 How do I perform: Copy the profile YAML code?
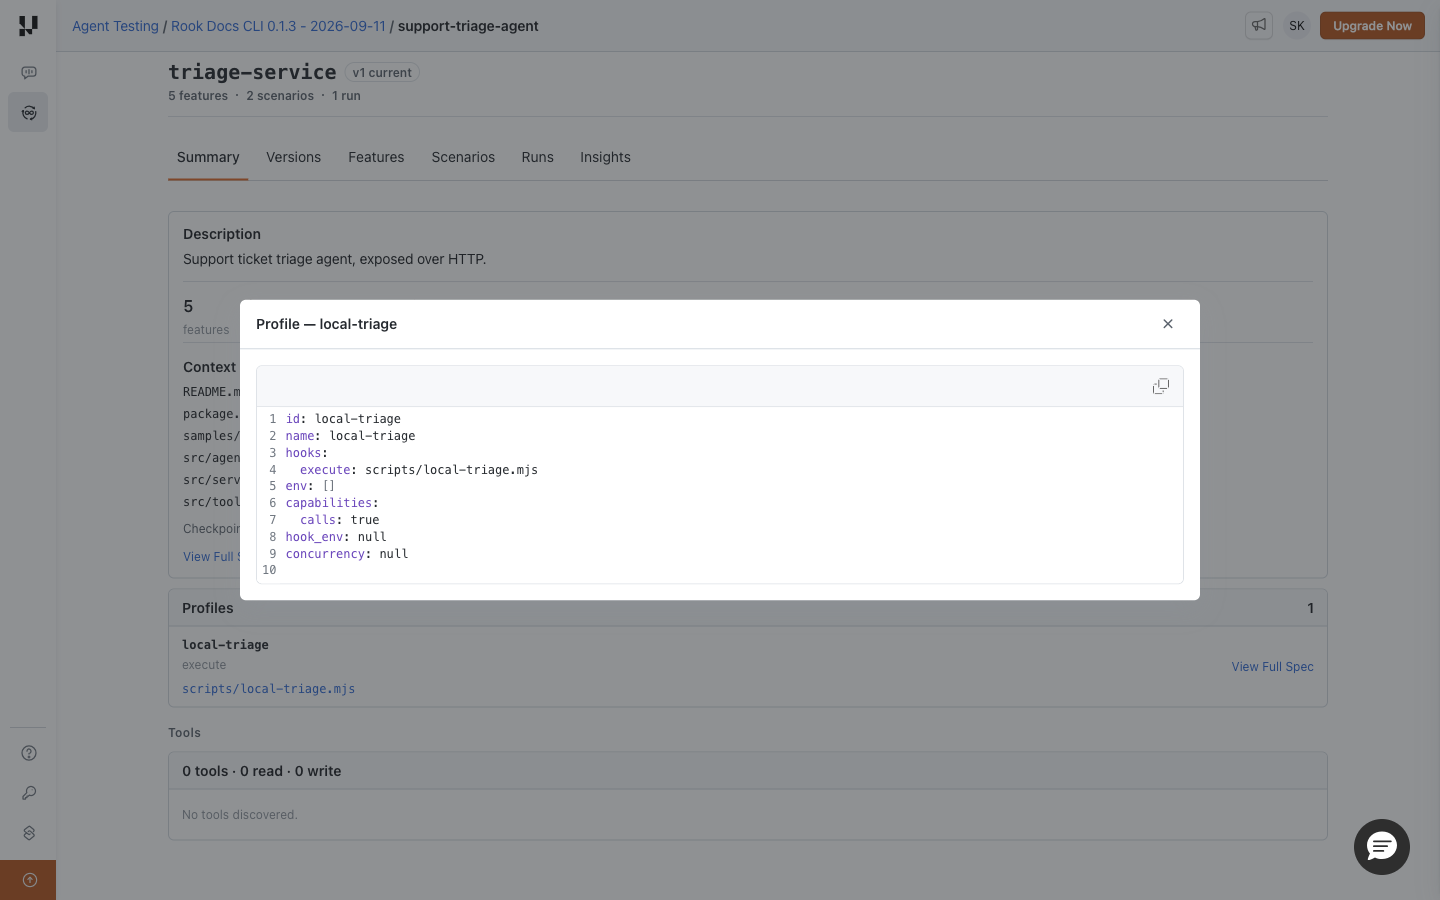click(x=1160, y=386)
